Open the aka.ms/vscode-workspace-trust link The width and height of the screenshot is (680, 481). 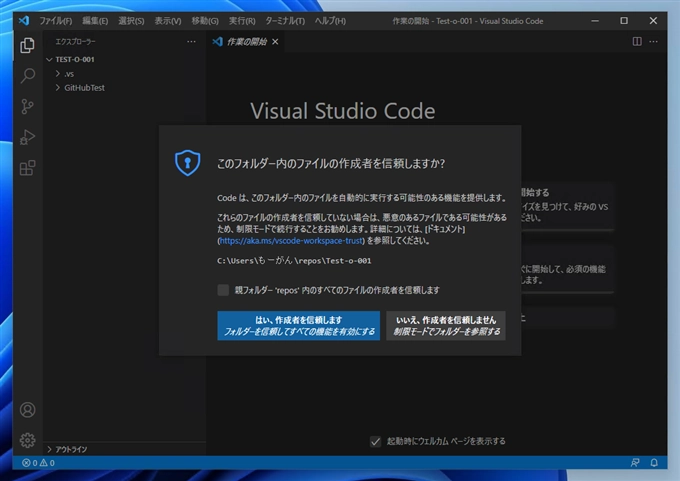click(291, 241)
